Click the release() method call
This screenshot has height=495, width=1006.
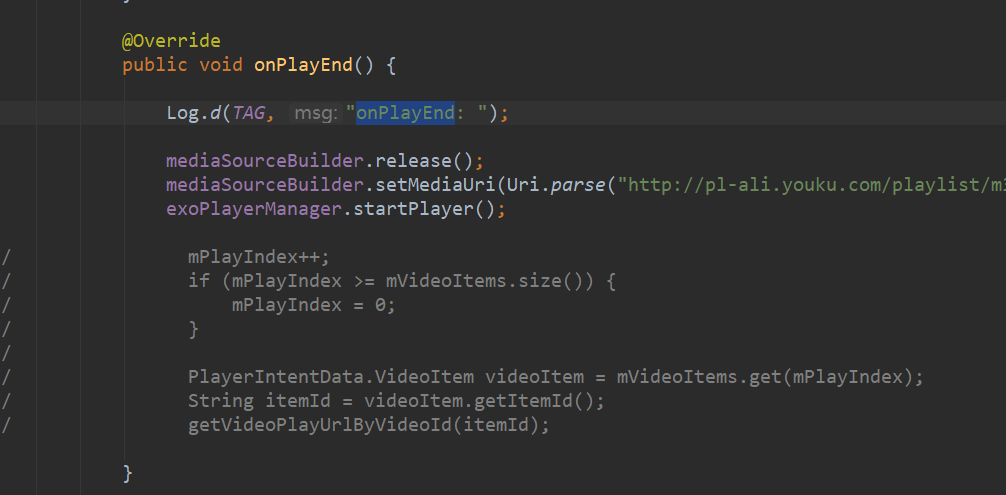click(424, 160)
